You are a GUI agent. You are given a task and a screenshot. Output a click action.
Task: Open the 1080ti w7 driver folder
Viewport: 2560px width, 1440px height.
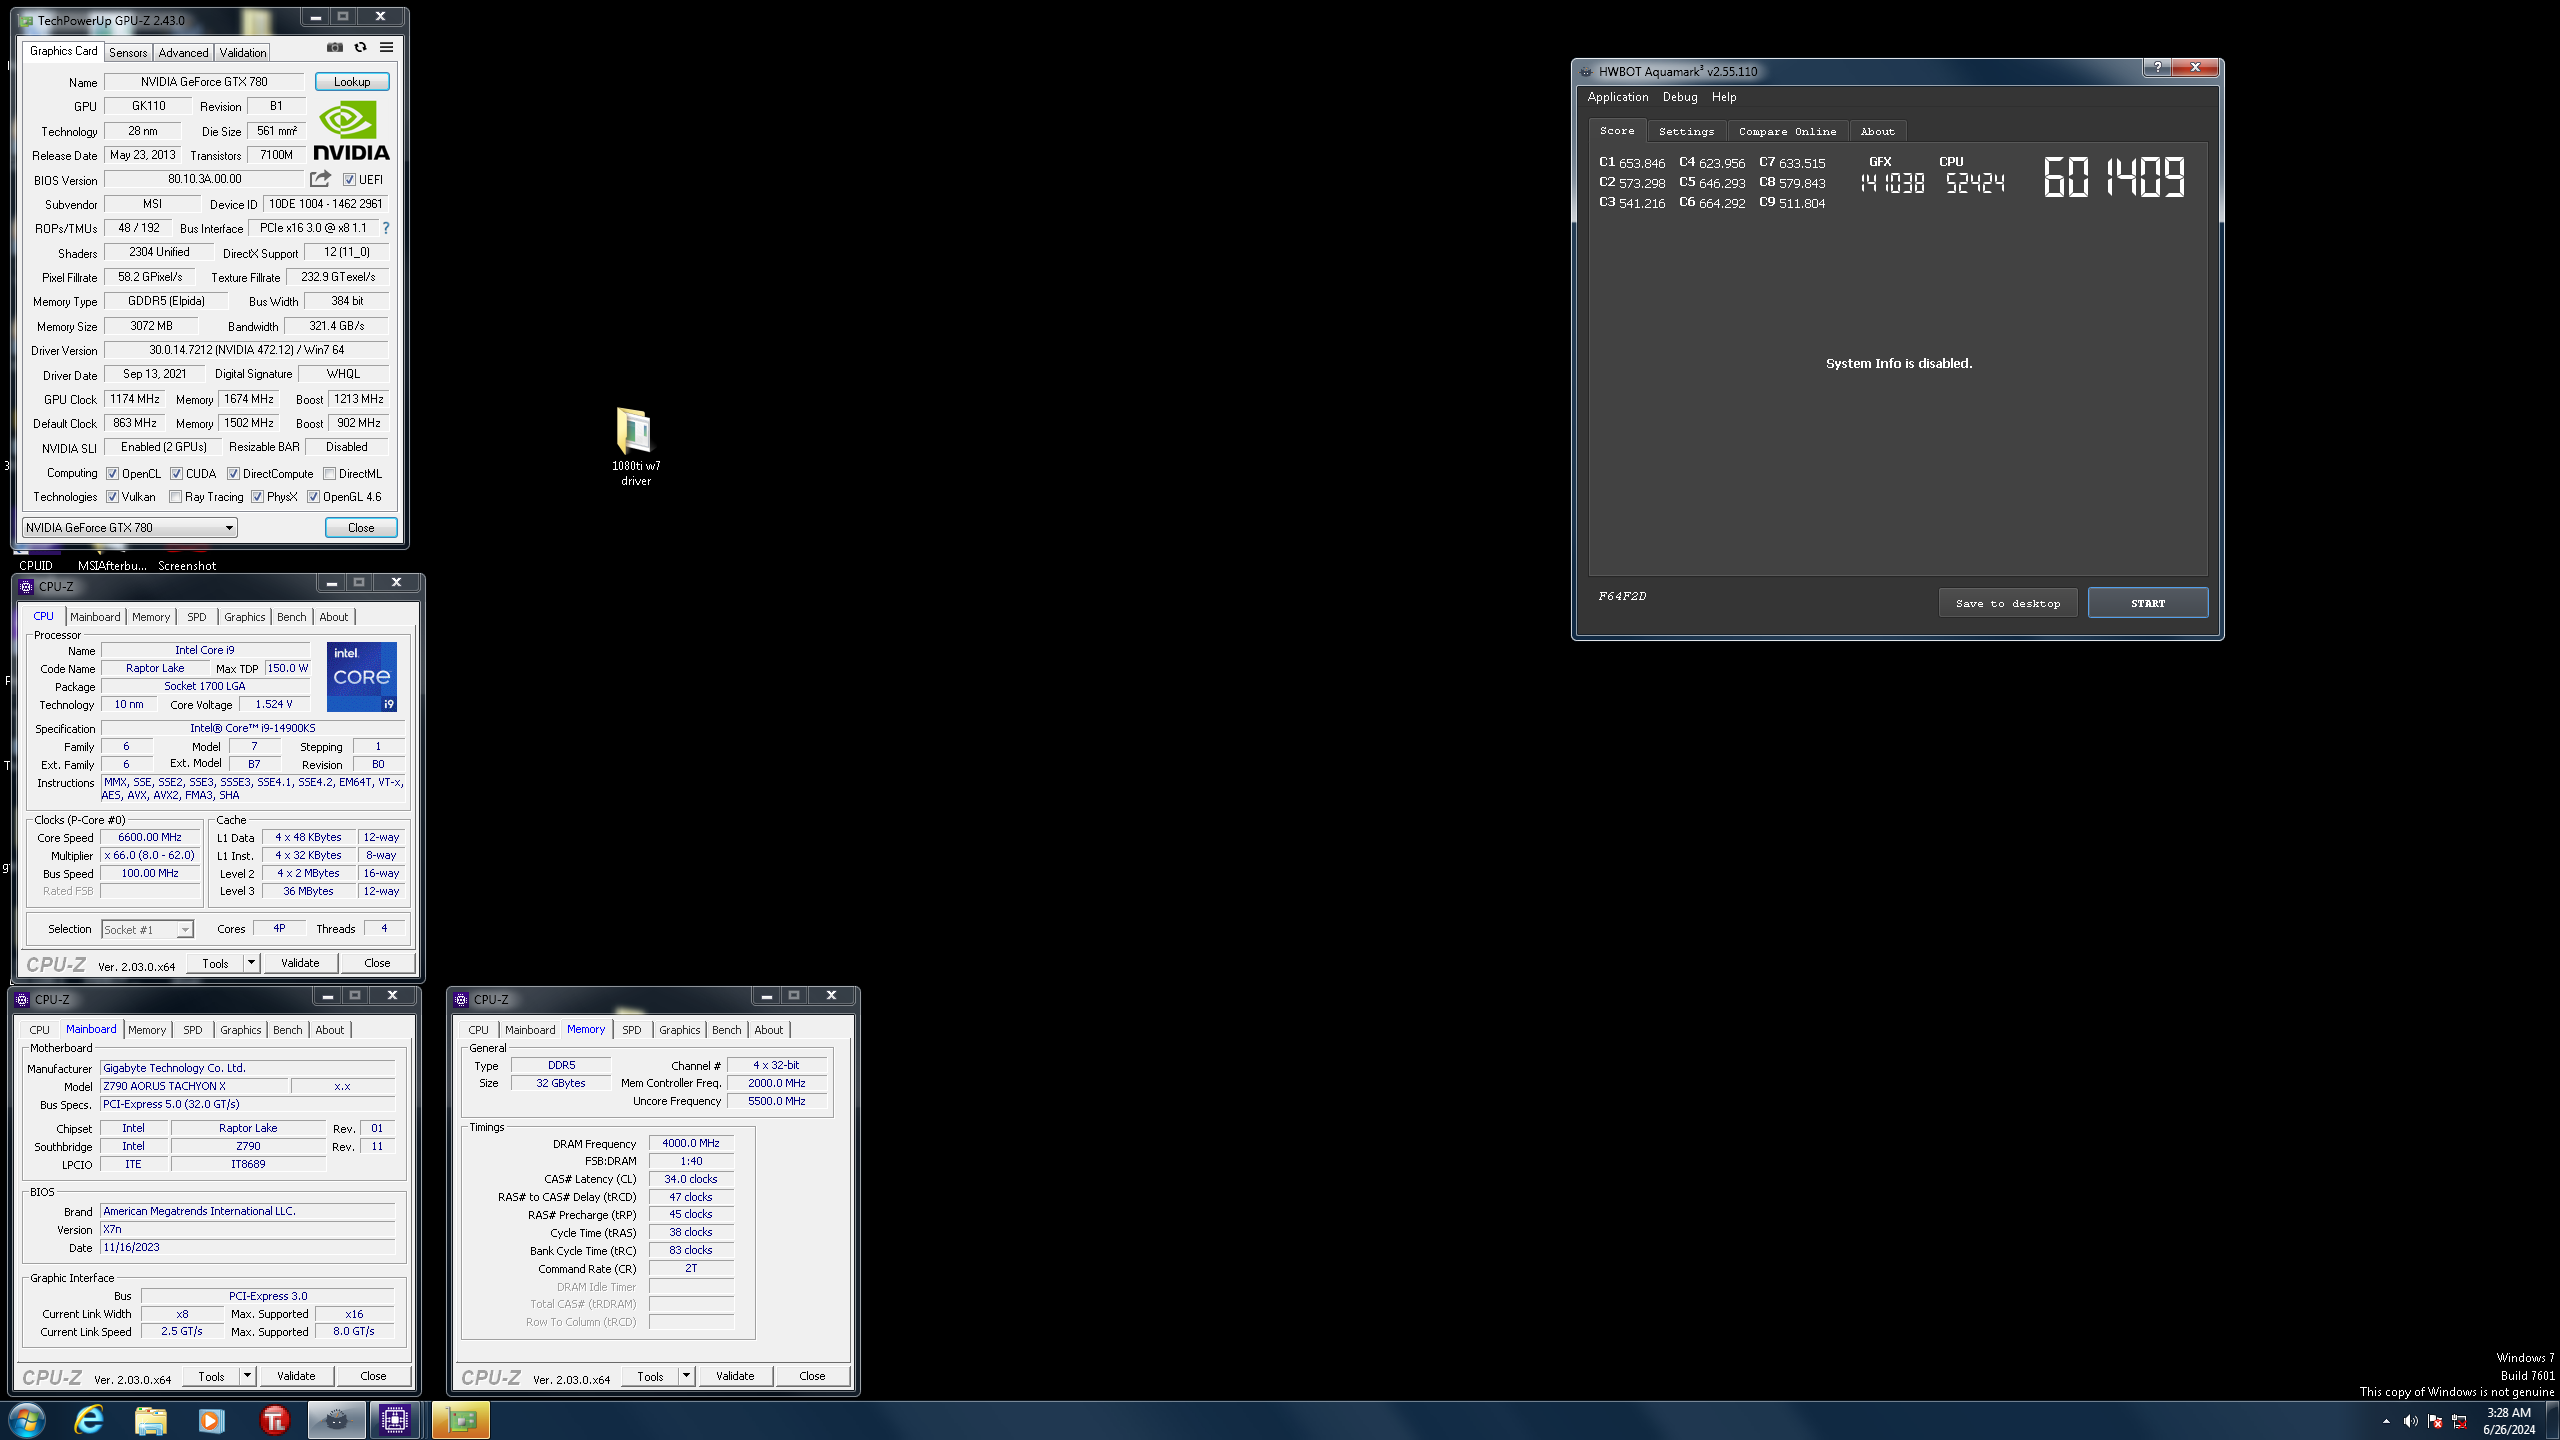tap(635, 445)
